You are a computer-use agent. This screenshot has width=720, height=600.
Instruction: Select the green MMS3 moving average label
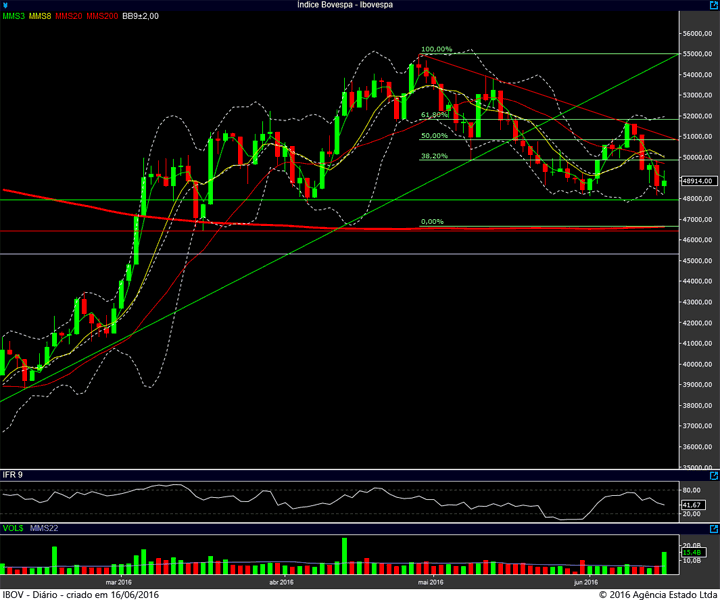(14, 16)
